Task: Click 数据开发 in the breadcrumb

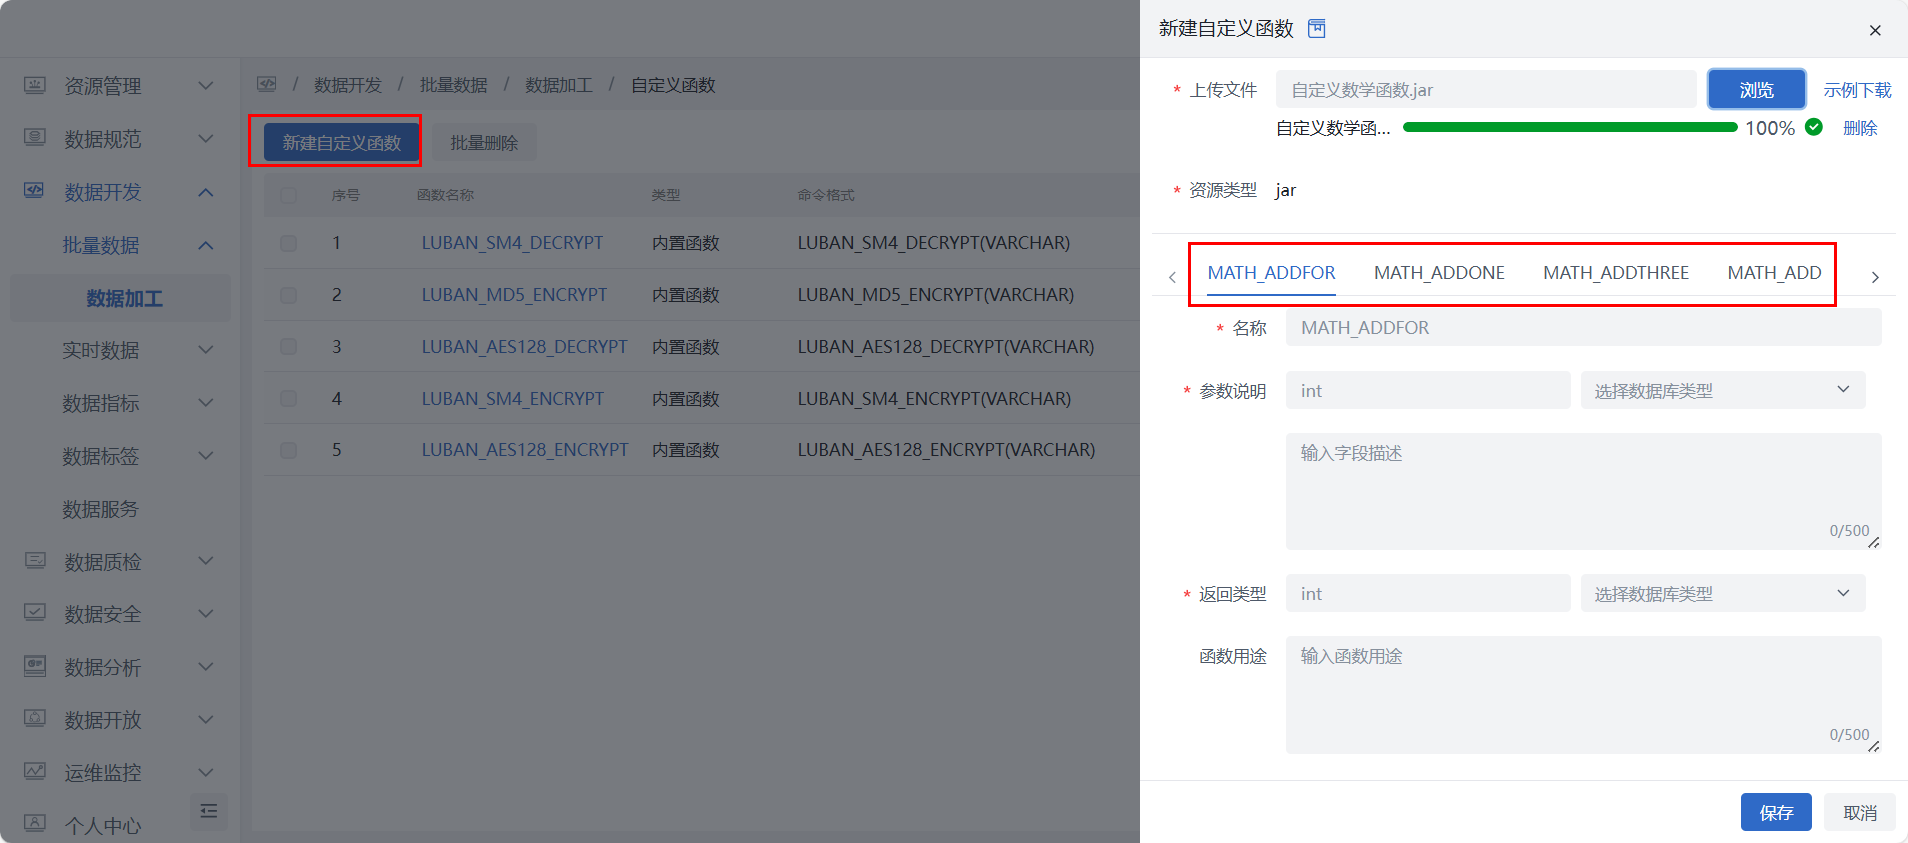Action: coord(348,85)
